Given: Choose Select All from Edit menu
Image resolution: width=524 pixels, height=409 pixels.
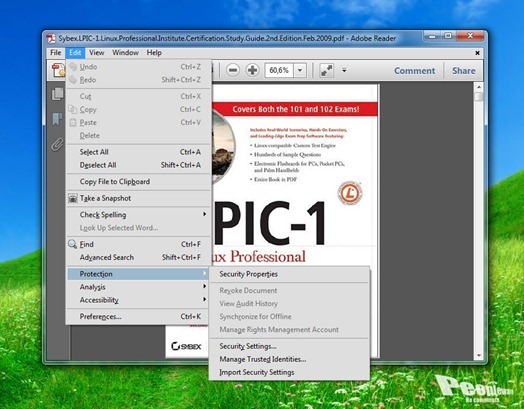Looking at the screenshot, I should [139, 152].
